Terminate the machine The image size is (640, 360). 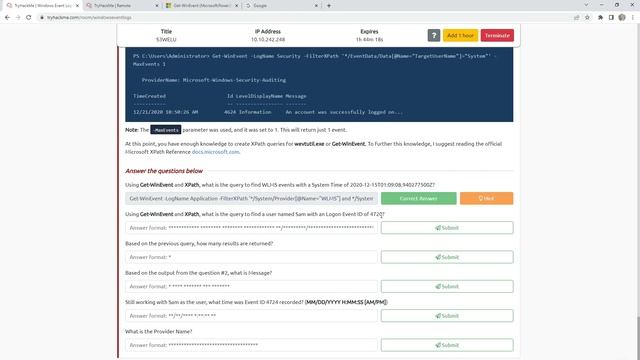point(497,35)
